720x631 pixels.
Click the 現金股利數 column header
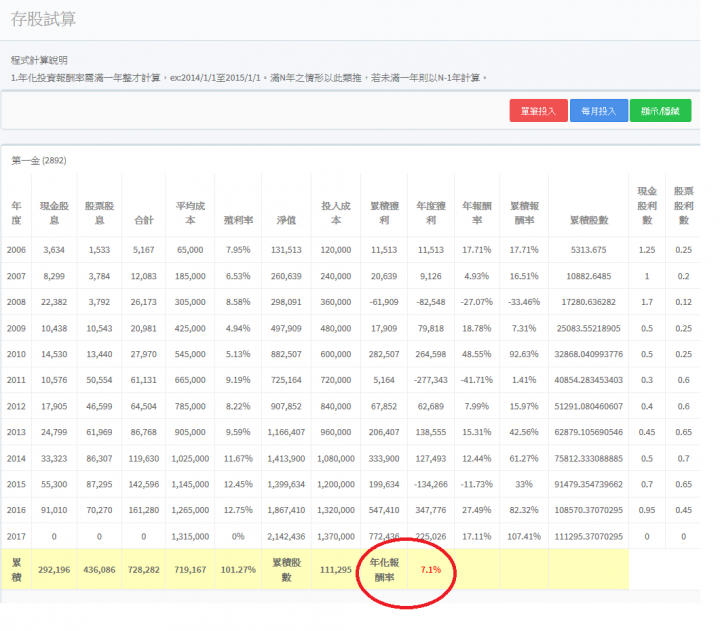pos(647,205)
